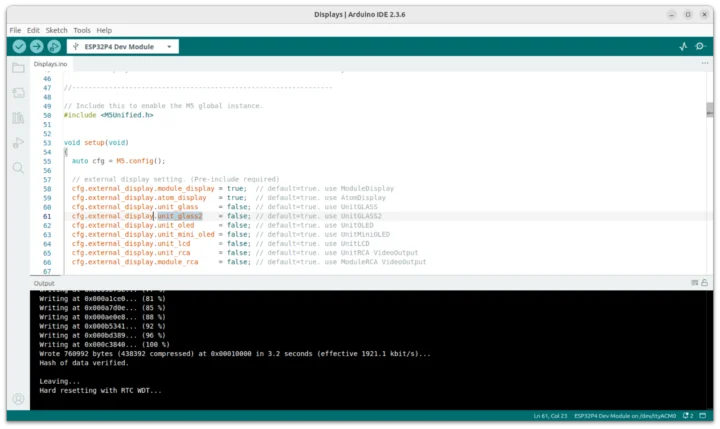Click the editor vertical scrollbar thumb
This screenshot has width=720, height=429.
[709, 110]
